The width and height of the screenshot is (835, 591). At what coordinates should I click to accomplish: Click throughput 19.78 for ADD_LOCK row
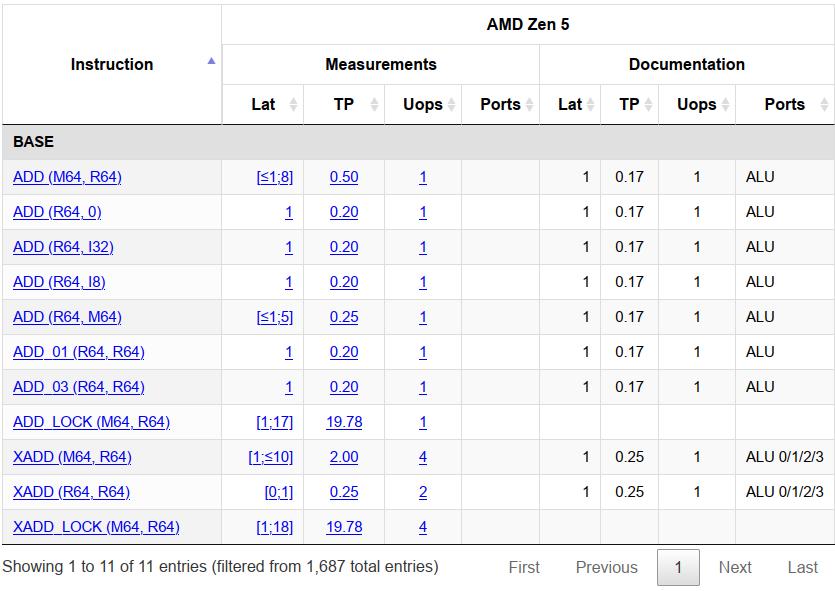(x=344, y=422)
